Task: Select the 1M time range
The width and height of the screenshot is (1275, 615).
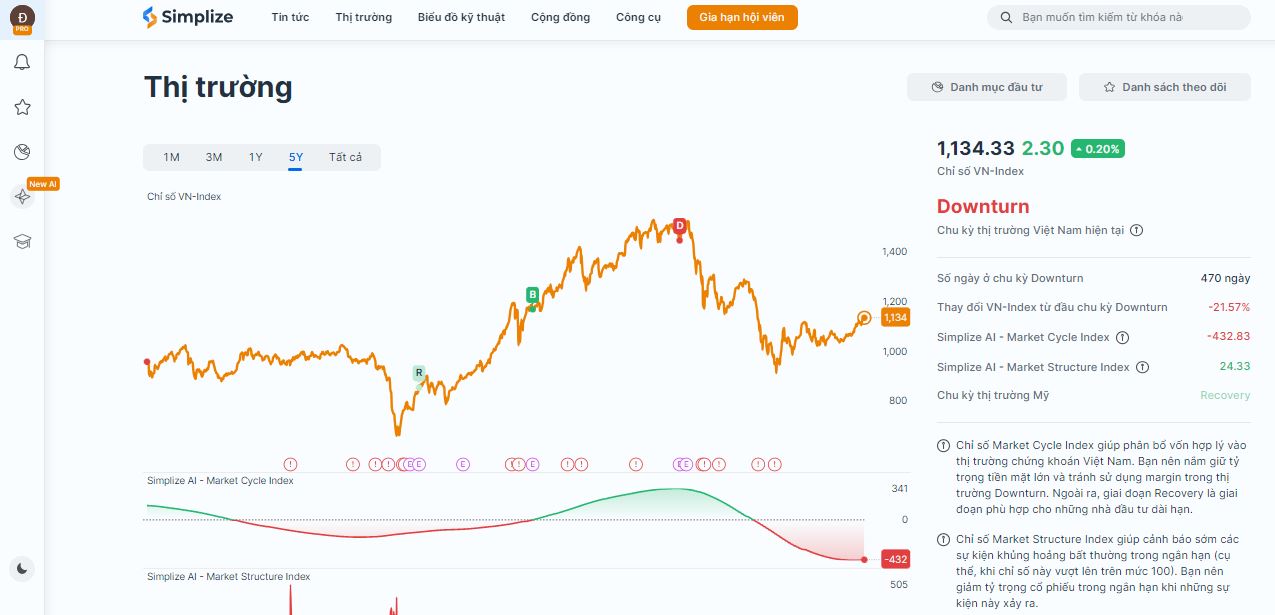Action: [x=171, y=157]
